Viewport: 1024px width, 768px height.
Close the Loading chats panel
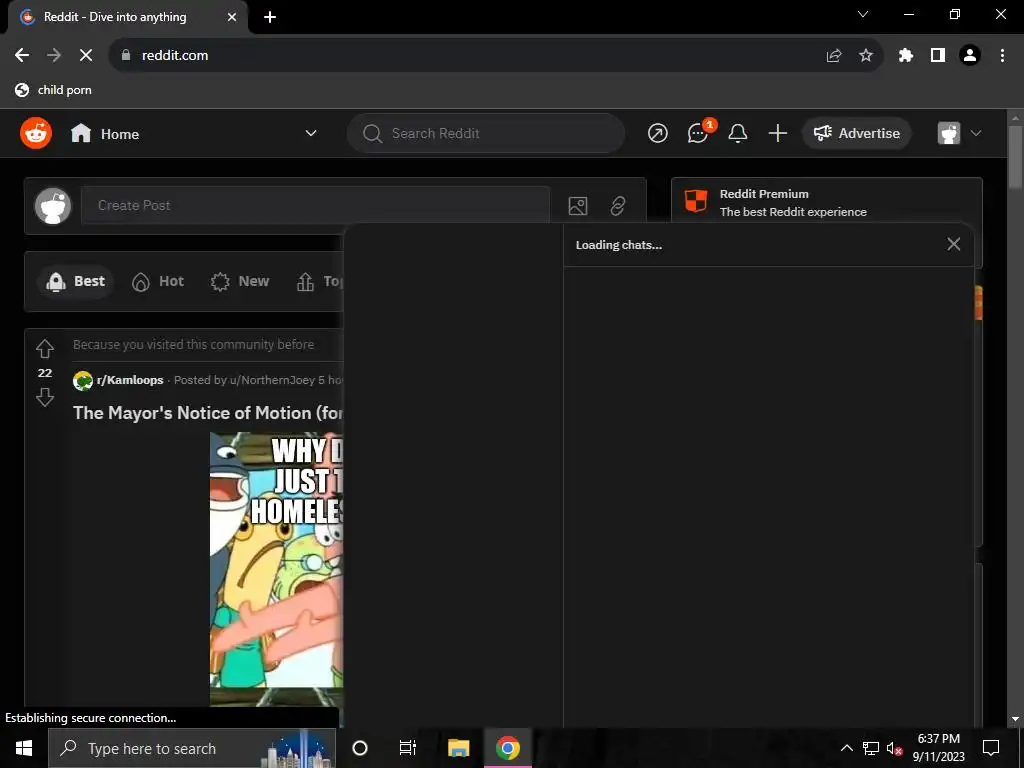[953, 244]
